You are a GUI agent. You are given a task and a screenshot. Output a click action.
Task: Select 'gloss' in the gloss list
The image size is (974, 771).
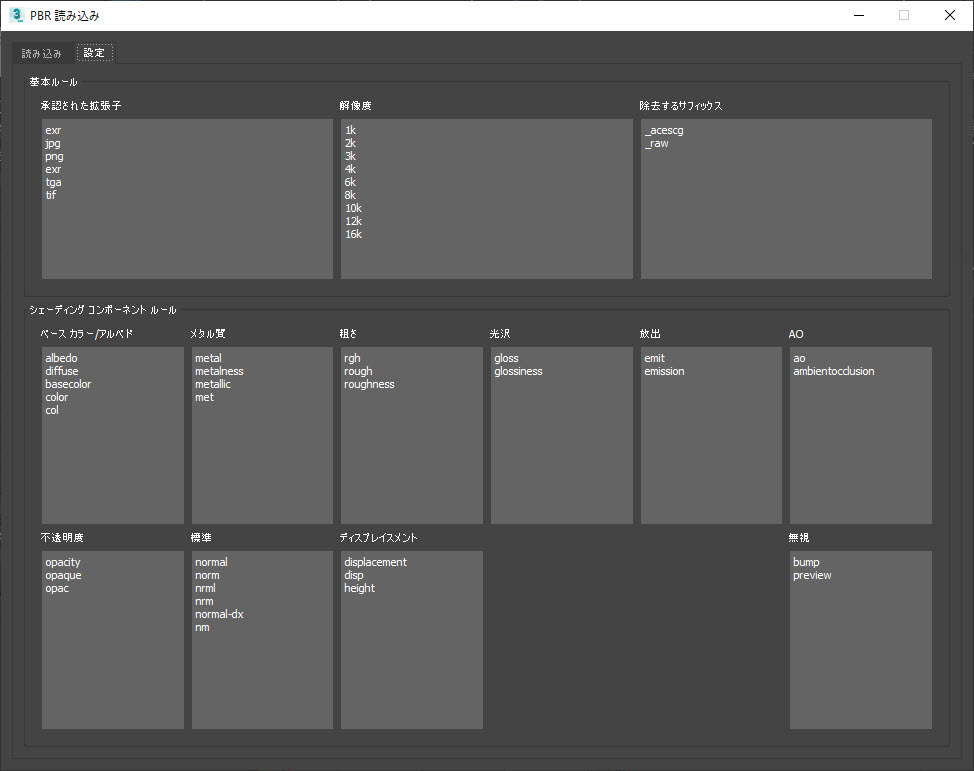[x=506, y=358]
